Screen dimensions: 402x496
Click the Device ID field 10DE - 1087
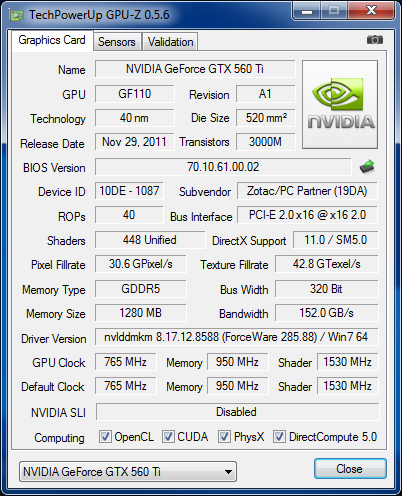click(x=129, y=191)
